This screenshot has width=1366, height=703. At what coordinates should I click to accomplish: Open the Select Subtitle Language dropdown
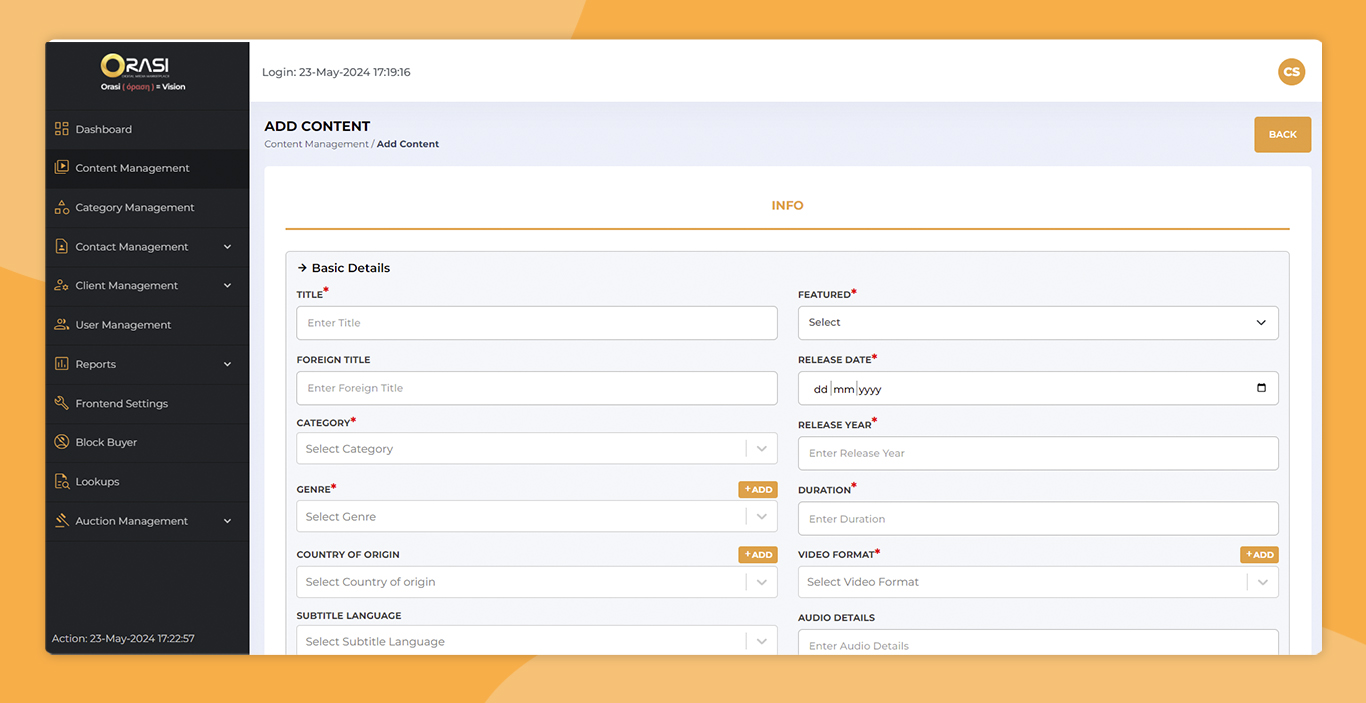coord(537,641)
